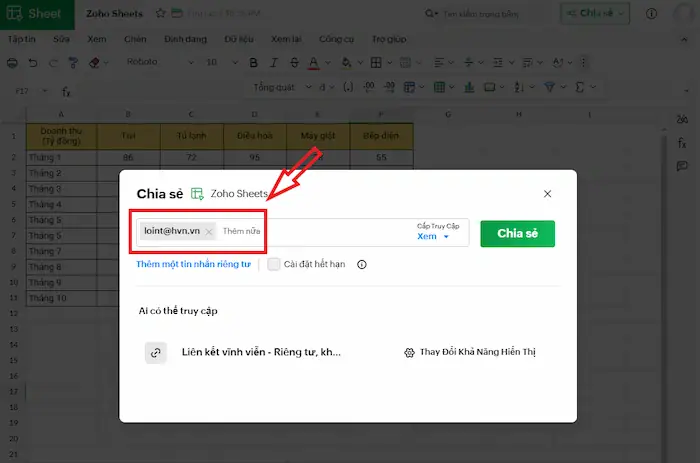The image size is (700, 463).
Task: Close the Chia sẻ dialog
Action: (547, 194)
